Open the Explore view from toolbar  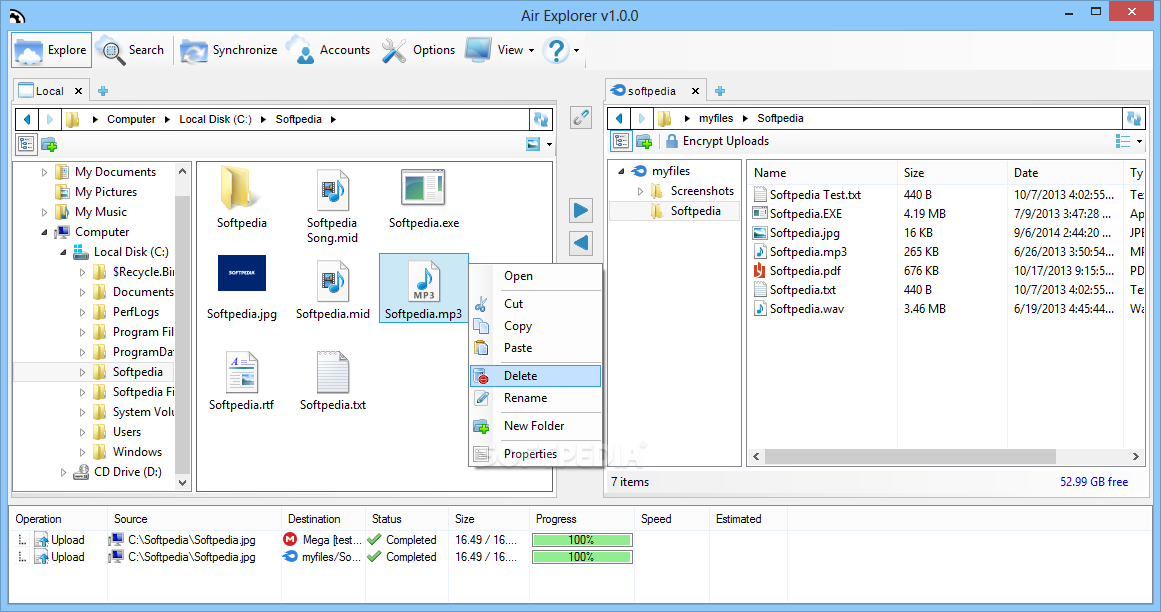click(52, 50)
